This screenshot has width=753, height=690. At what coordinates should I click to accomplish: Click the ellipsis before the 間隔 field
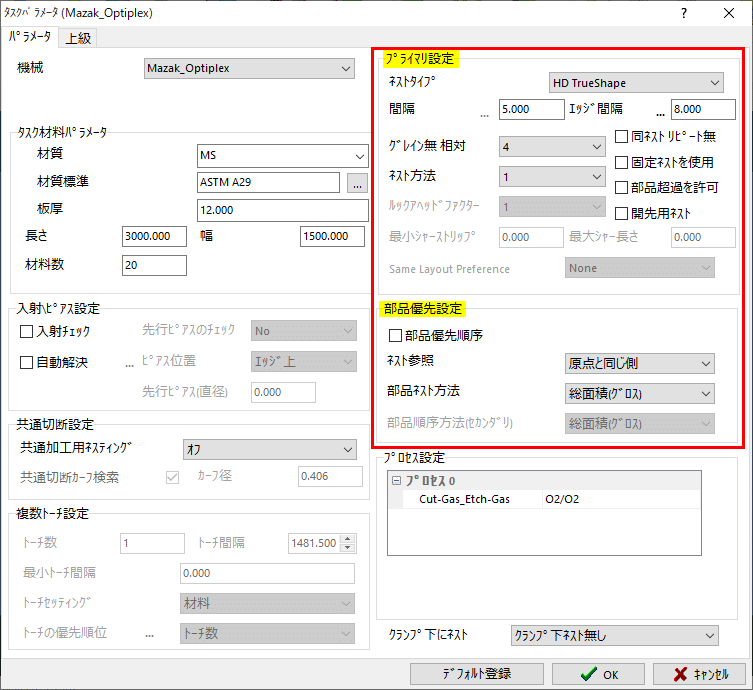click(x=484, y=113)
